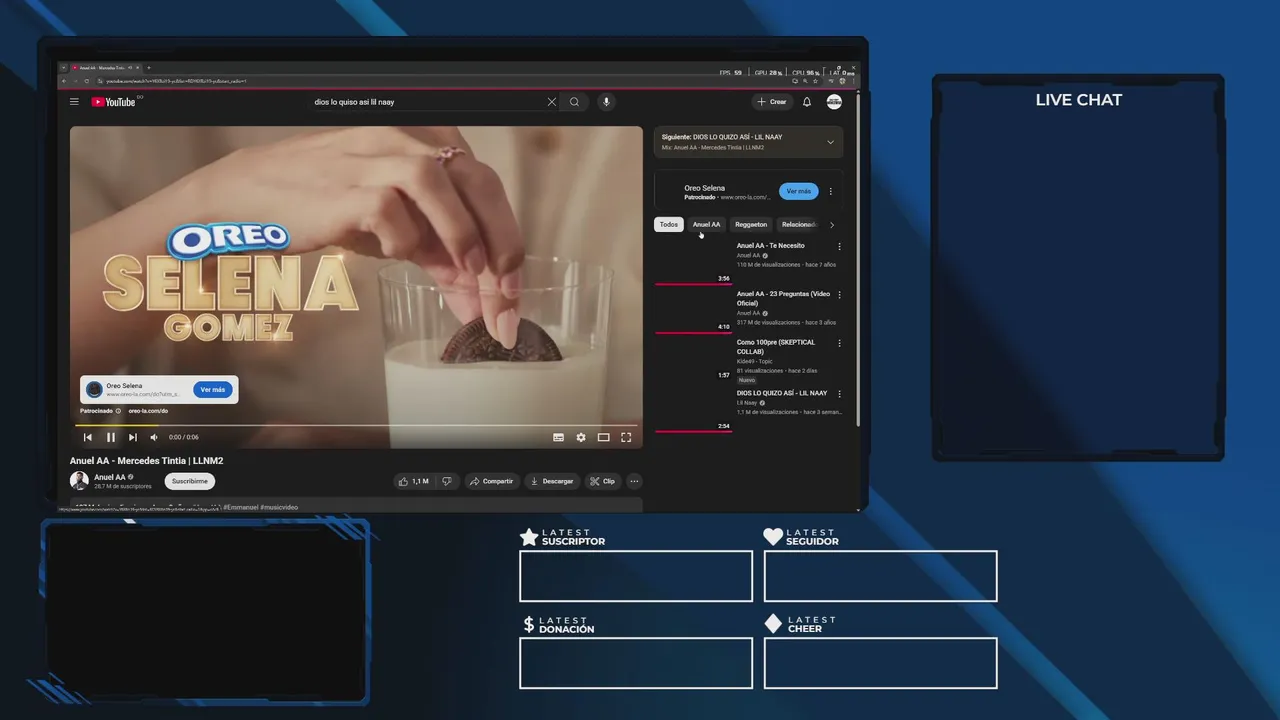Viewport: 1280px width, 720px height.
Task: Click the Patrocinado info icon
Action: point(118,411)
